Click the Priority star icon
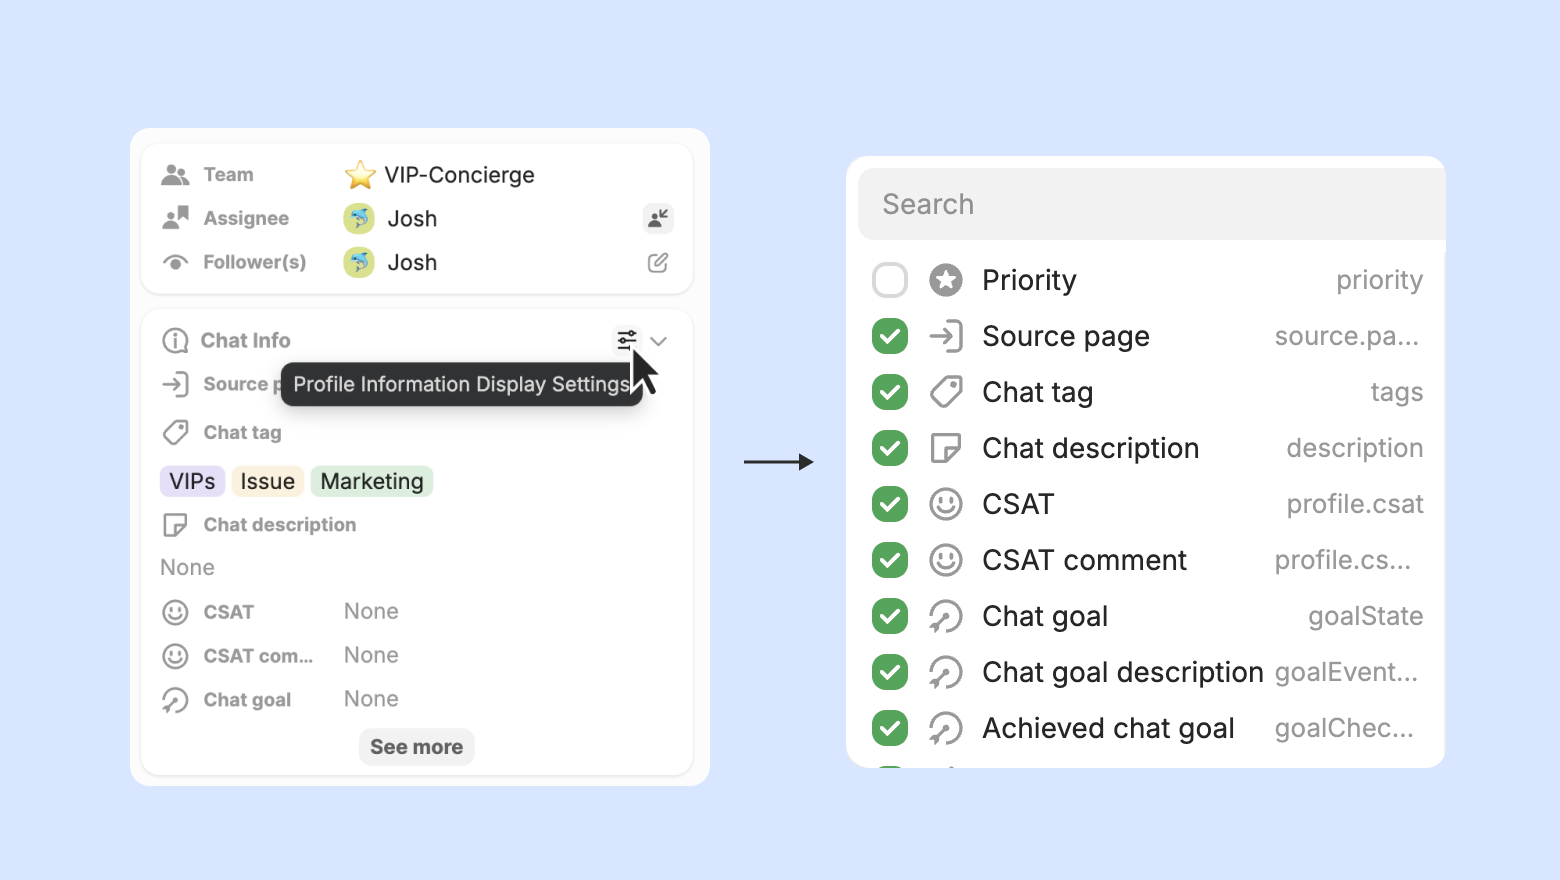The height and width of the screenshot is (880, 1560). (x=946, y=280)
